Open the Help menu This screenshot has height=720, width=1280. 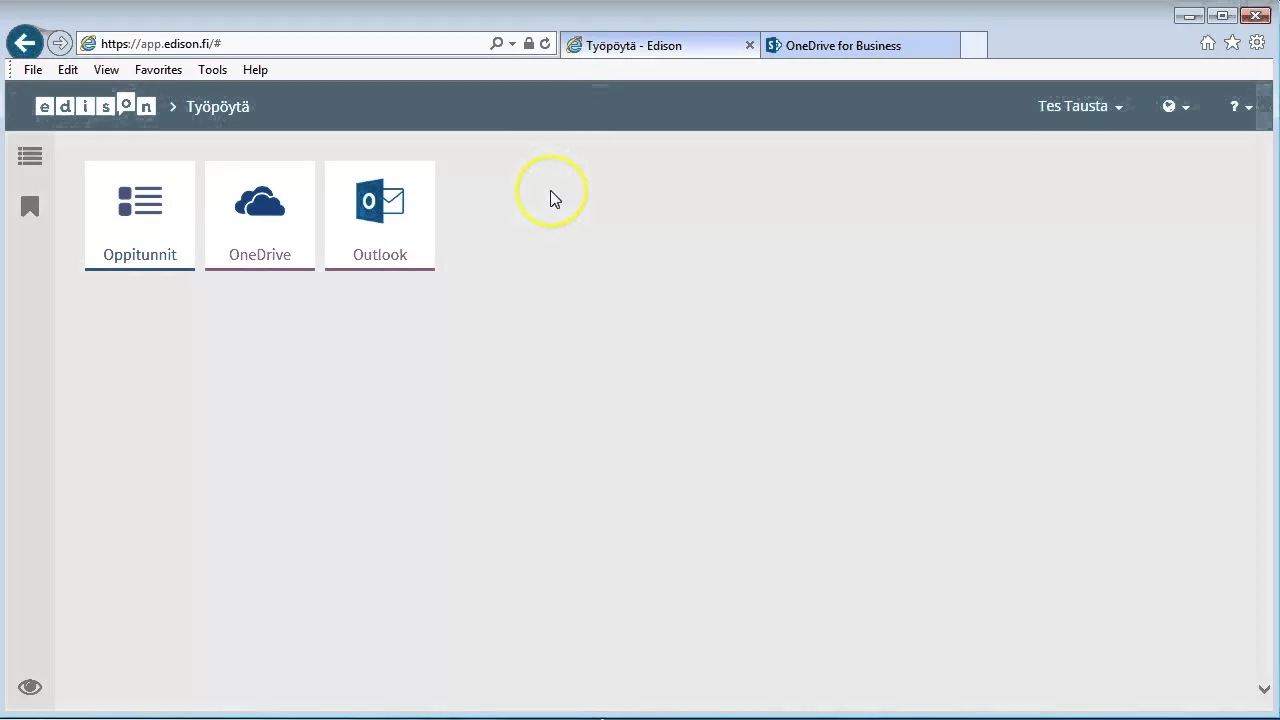coord(255,70)
